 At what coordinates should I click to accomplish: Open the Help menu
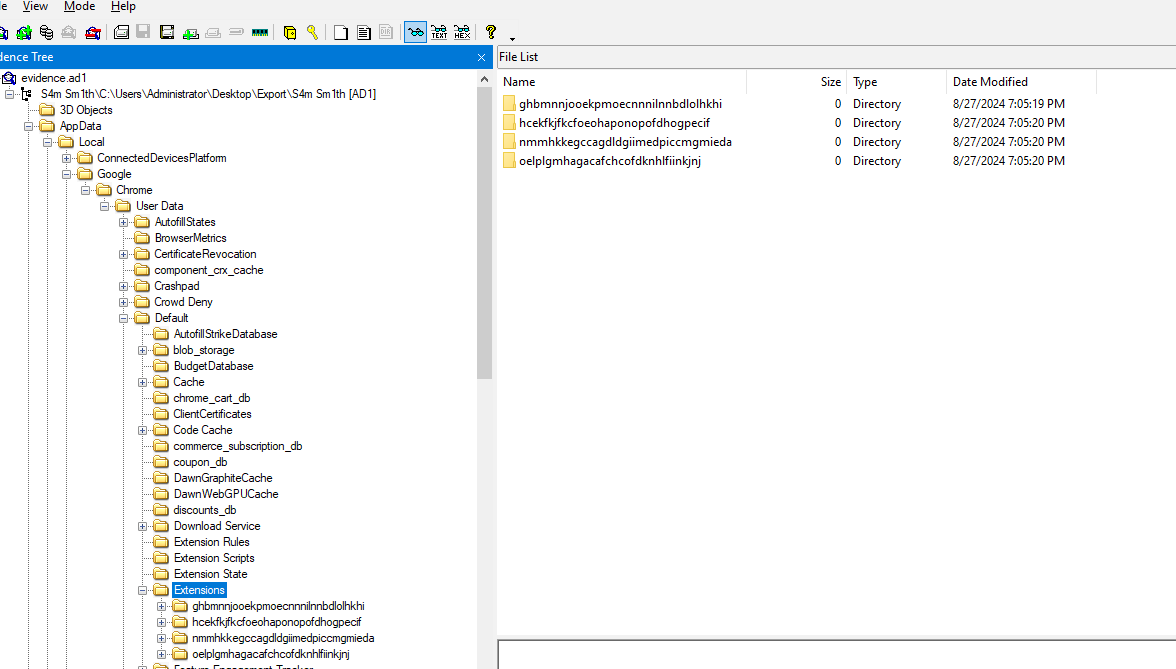click(123, 7)
